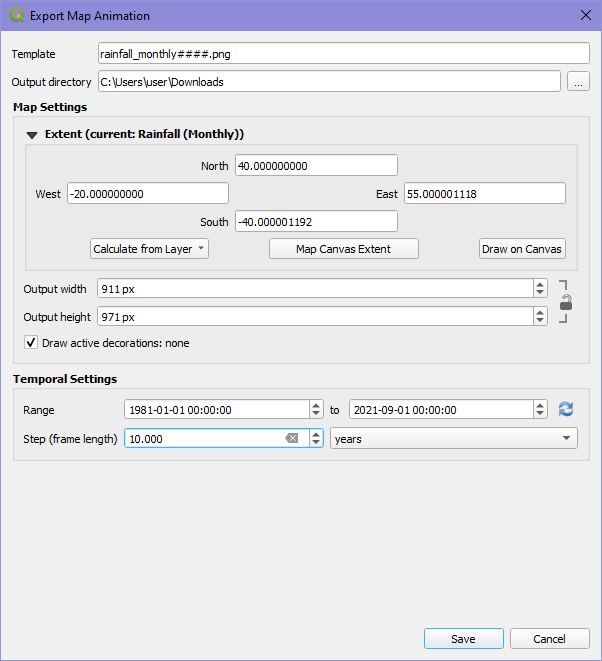The image size is (602, 661).
Task: Close the Export Map Animation window
Action: point(586,16)
